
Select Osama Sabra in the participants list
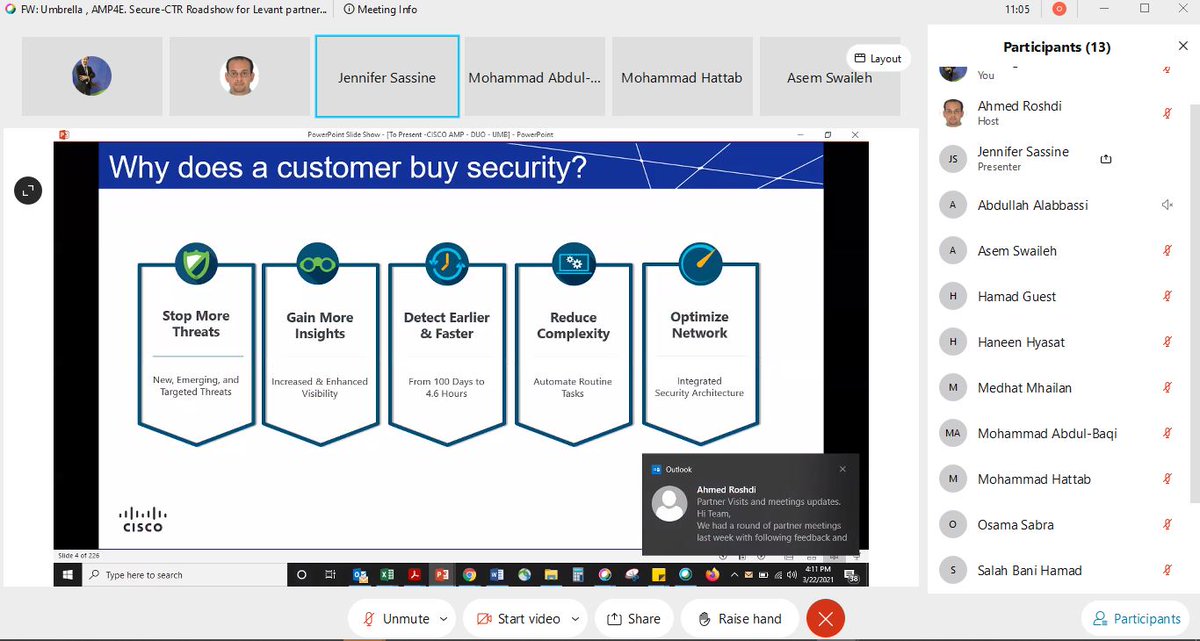pos(1060,525)
